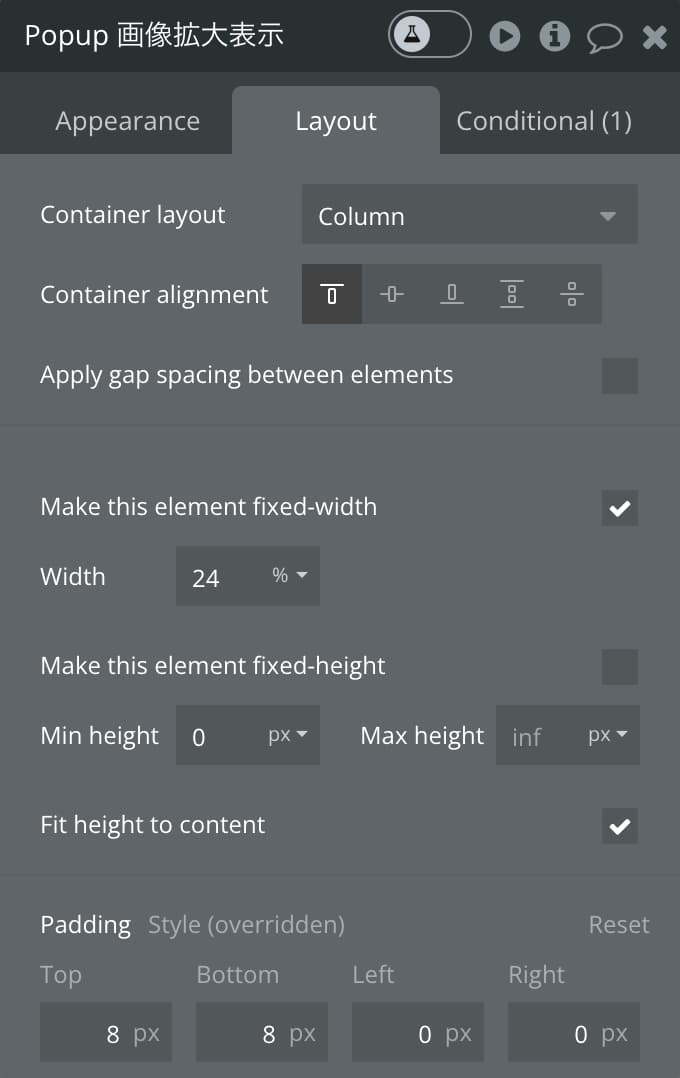Click the padding Reset link
Image resolution: width=680 pixels, height=1078 pixels.
[619, 925]
